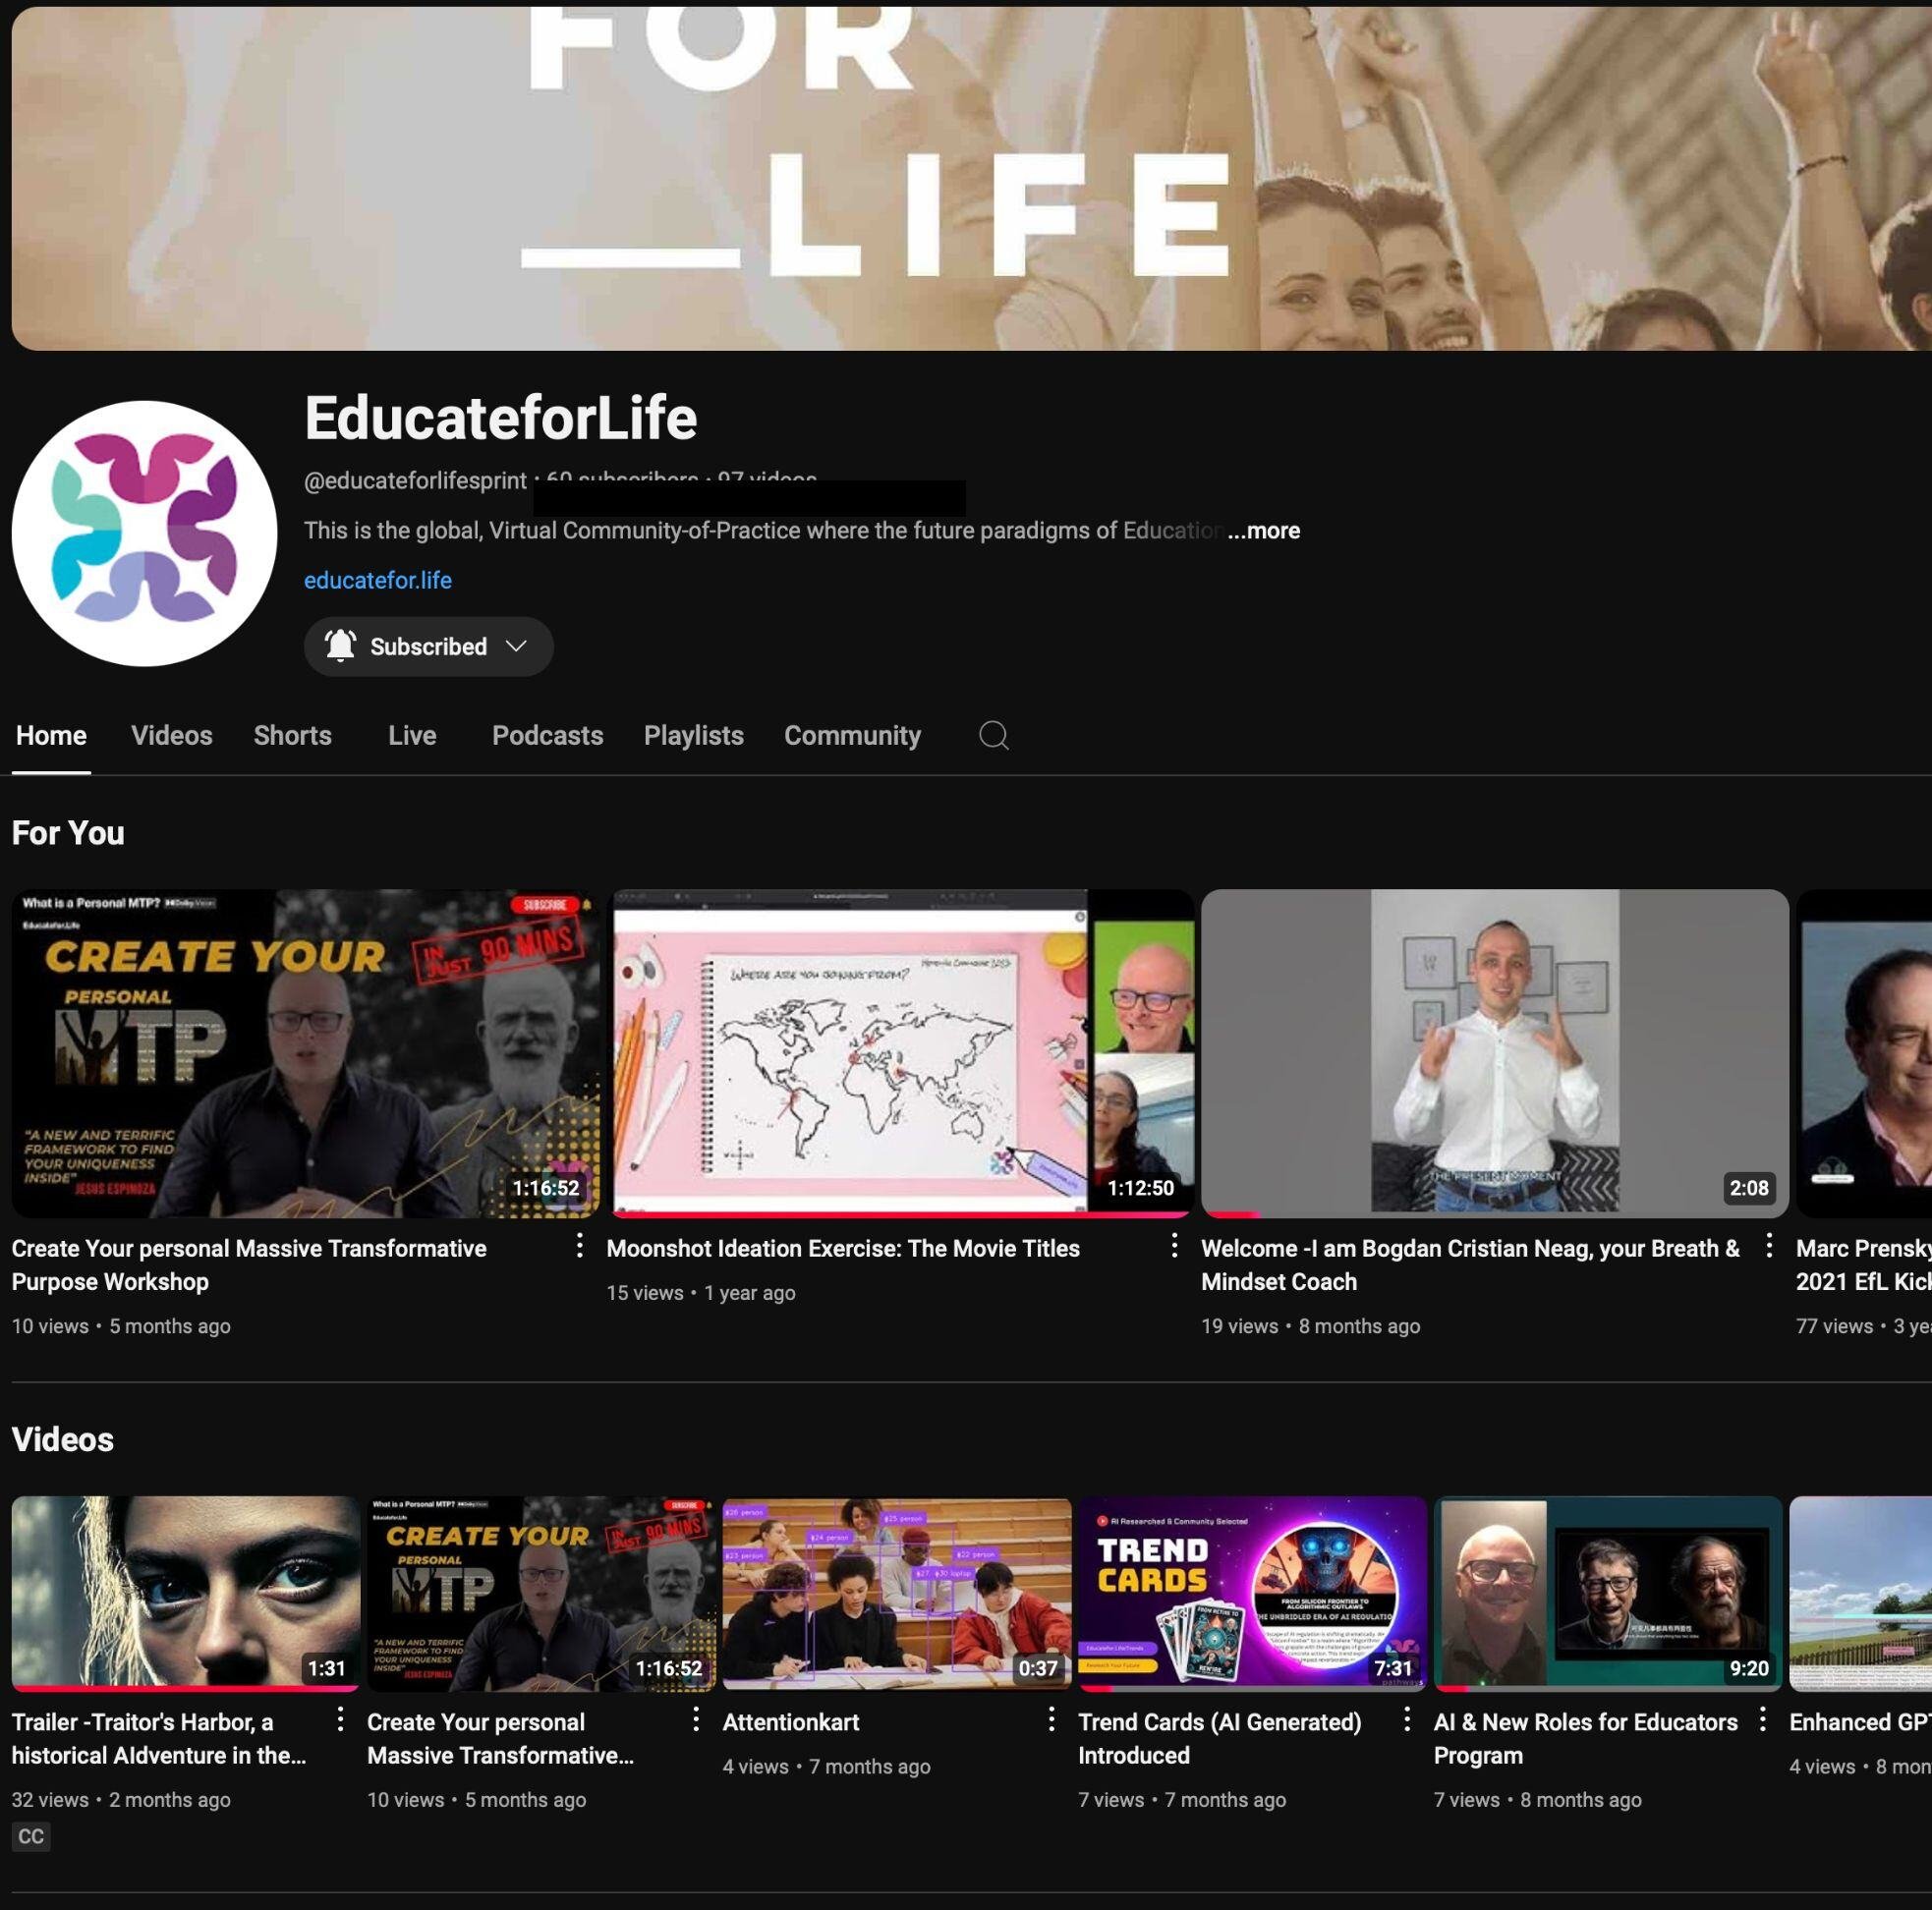Image resolution: width=1932 pixels, height=1910 pixels.
Task: Click the FOR LIFE channel banner image
Action: (x=971, y=178)
